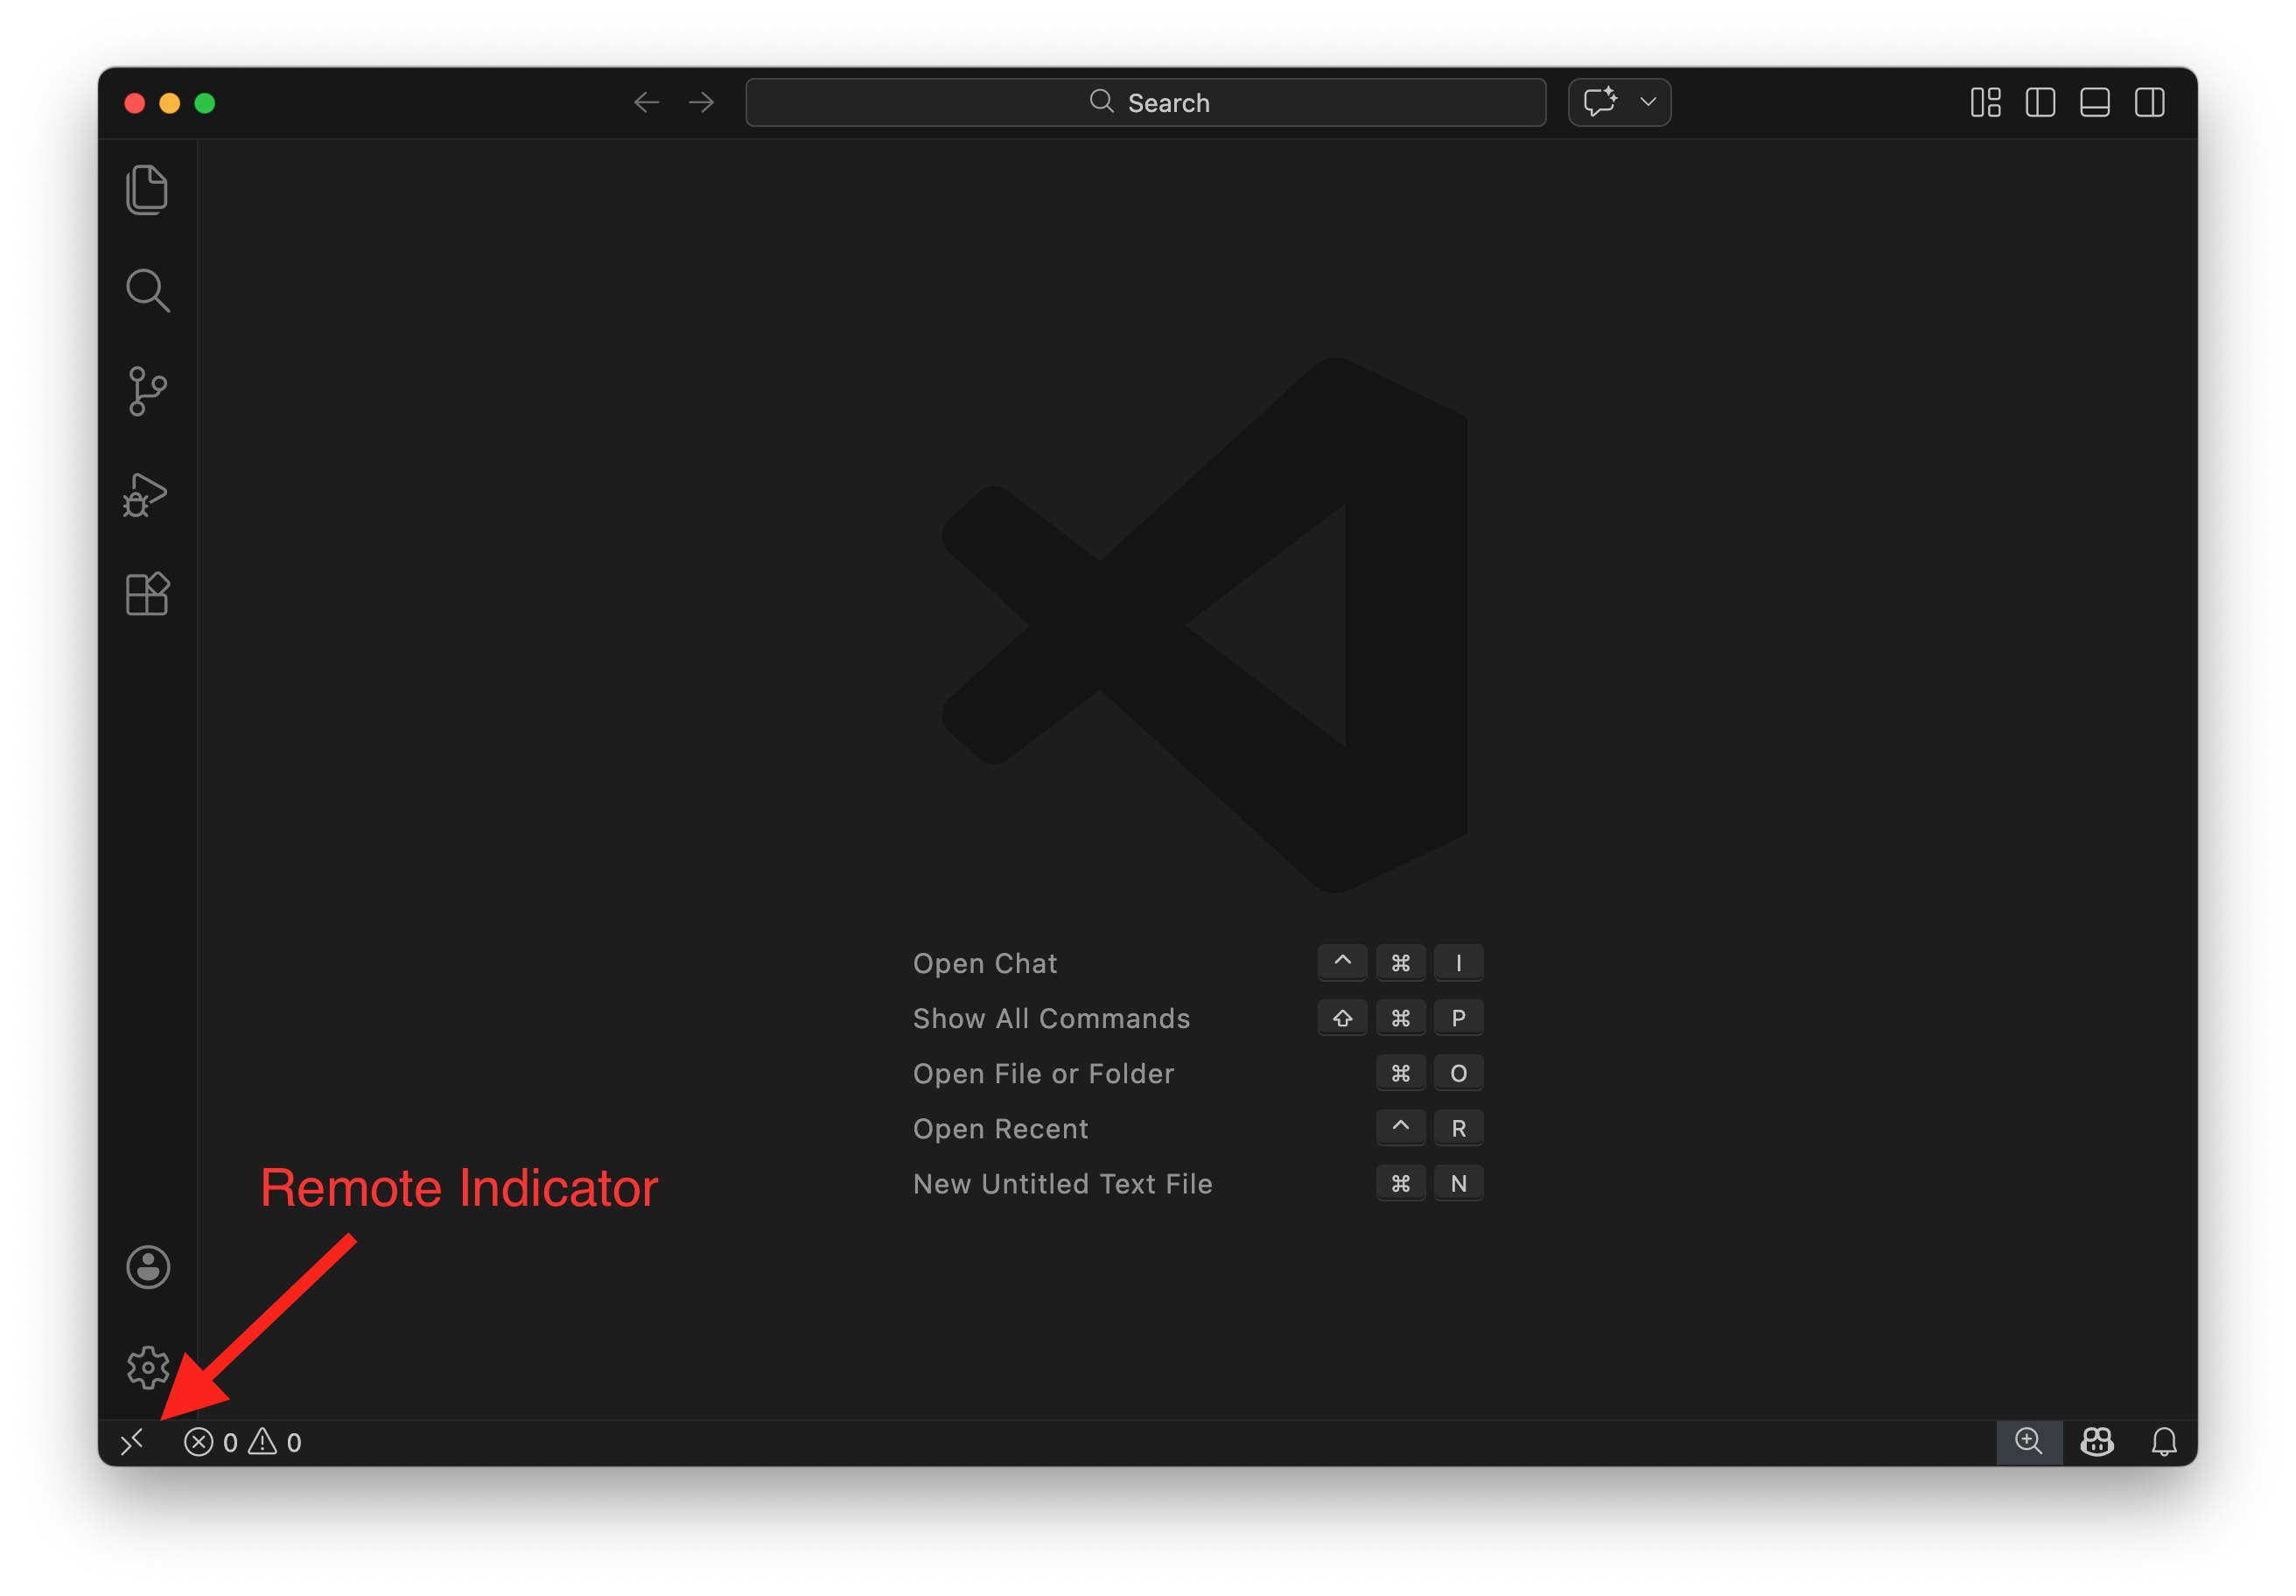Viewport: 2296px width, 1596px height.
Task: Open the Search view in the activity bar
Action: point(147,291)
